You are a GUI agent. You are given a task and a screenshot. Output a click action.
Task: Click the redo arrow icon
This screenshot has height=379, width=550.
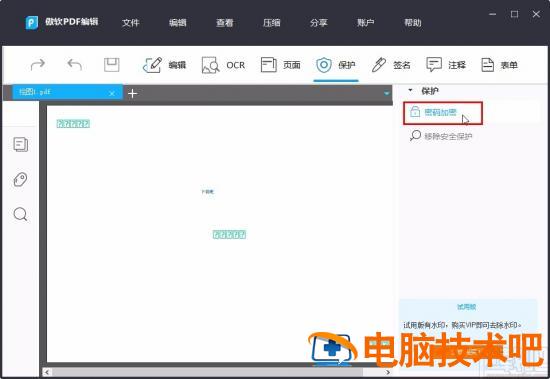coord(38,65)
